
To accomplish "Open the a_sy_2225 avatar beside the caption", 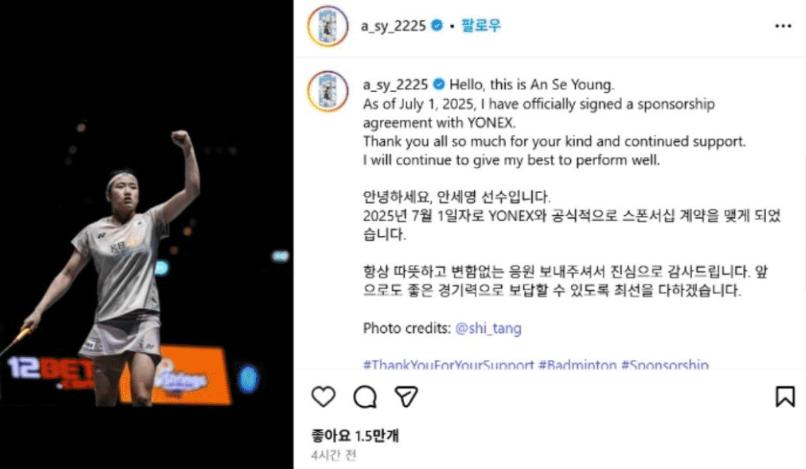I will click(x=328, y=91).
